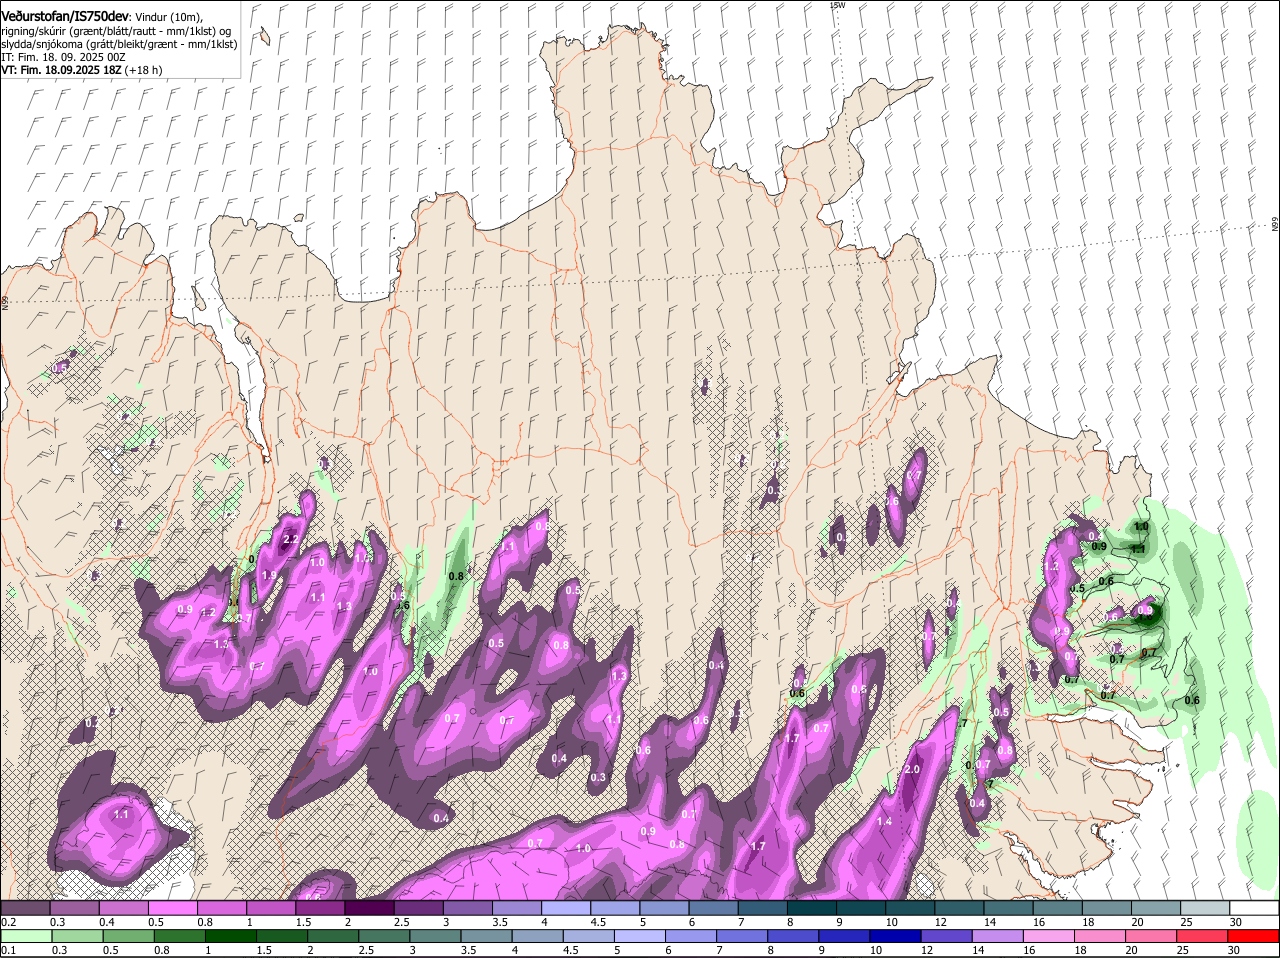Select purple legend swatch between 2 and 2.5
The image size is (1280, 958).
pos(369,908)
